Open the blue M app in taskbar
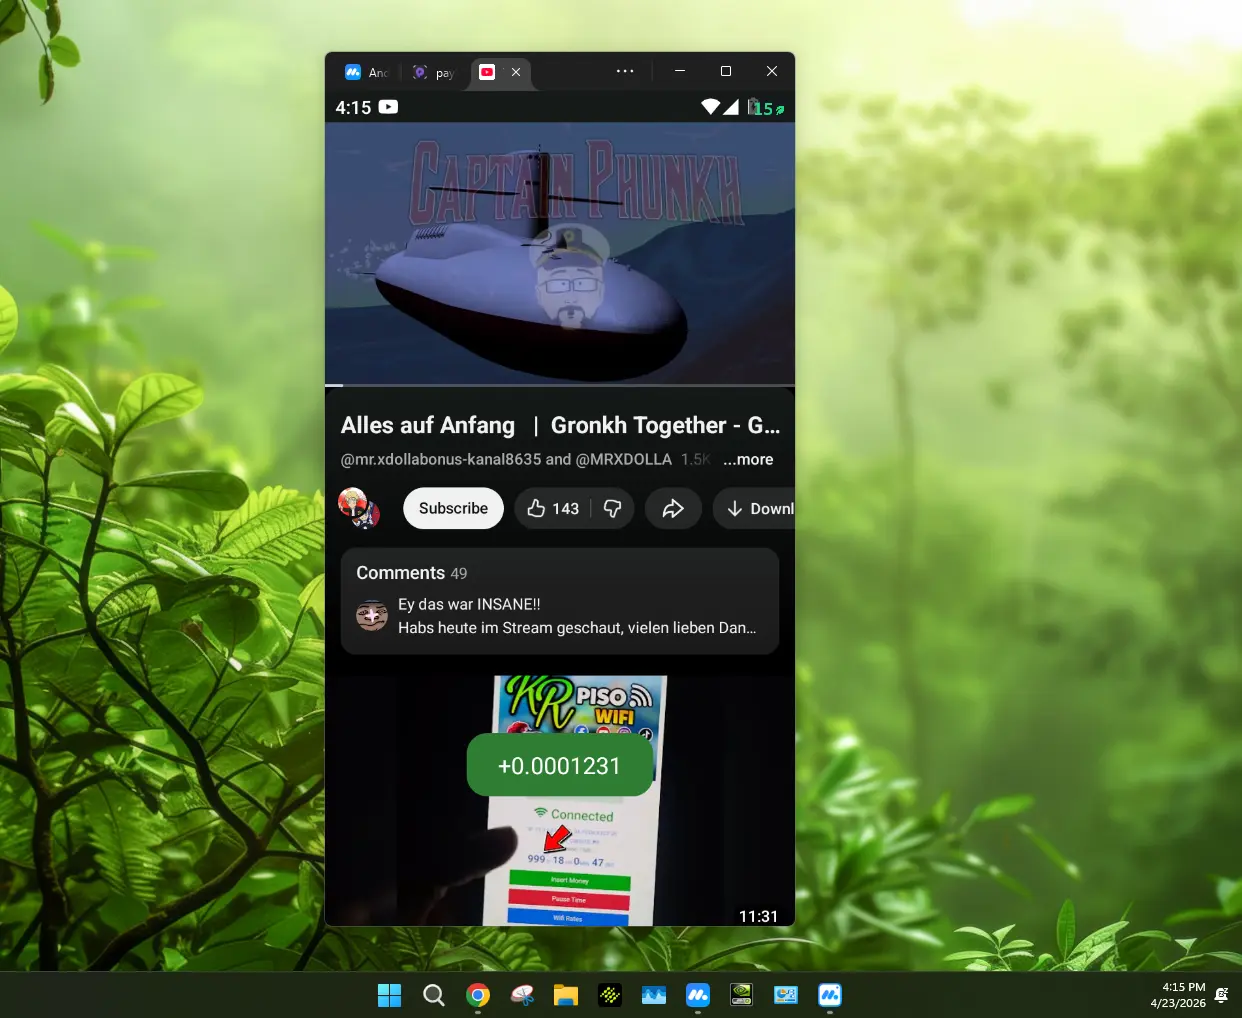 [698, 995]
